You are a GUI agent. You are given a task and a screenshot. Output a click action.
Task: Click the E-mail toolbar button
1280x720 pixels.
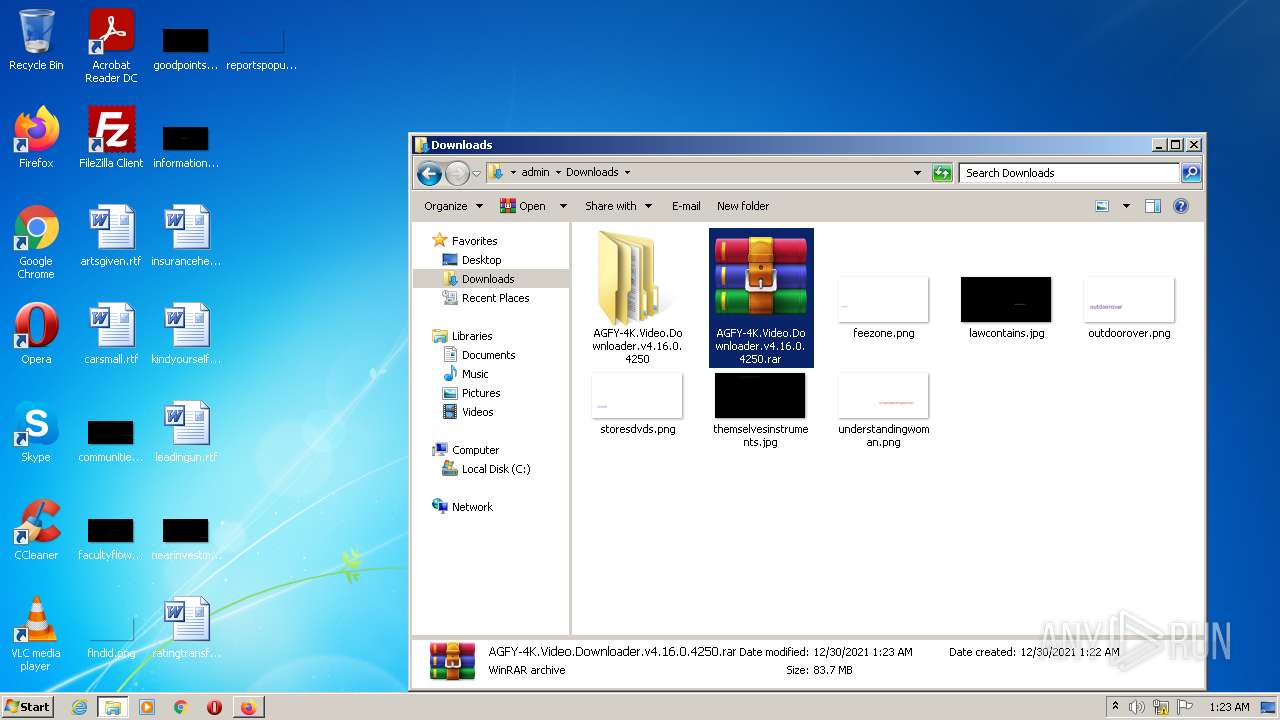pos(686,206)
